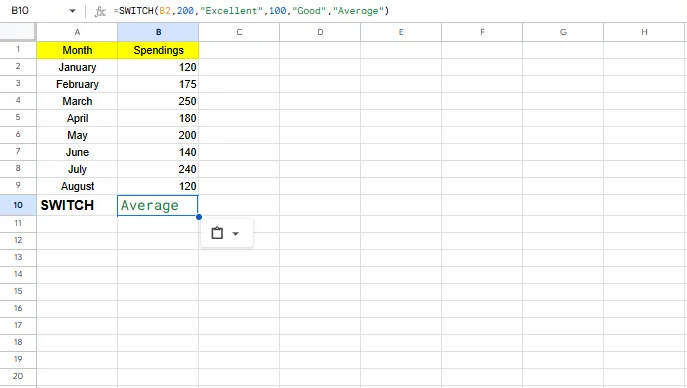Select column E header
The width and height of the screenshot is (687, 388).
401,32
